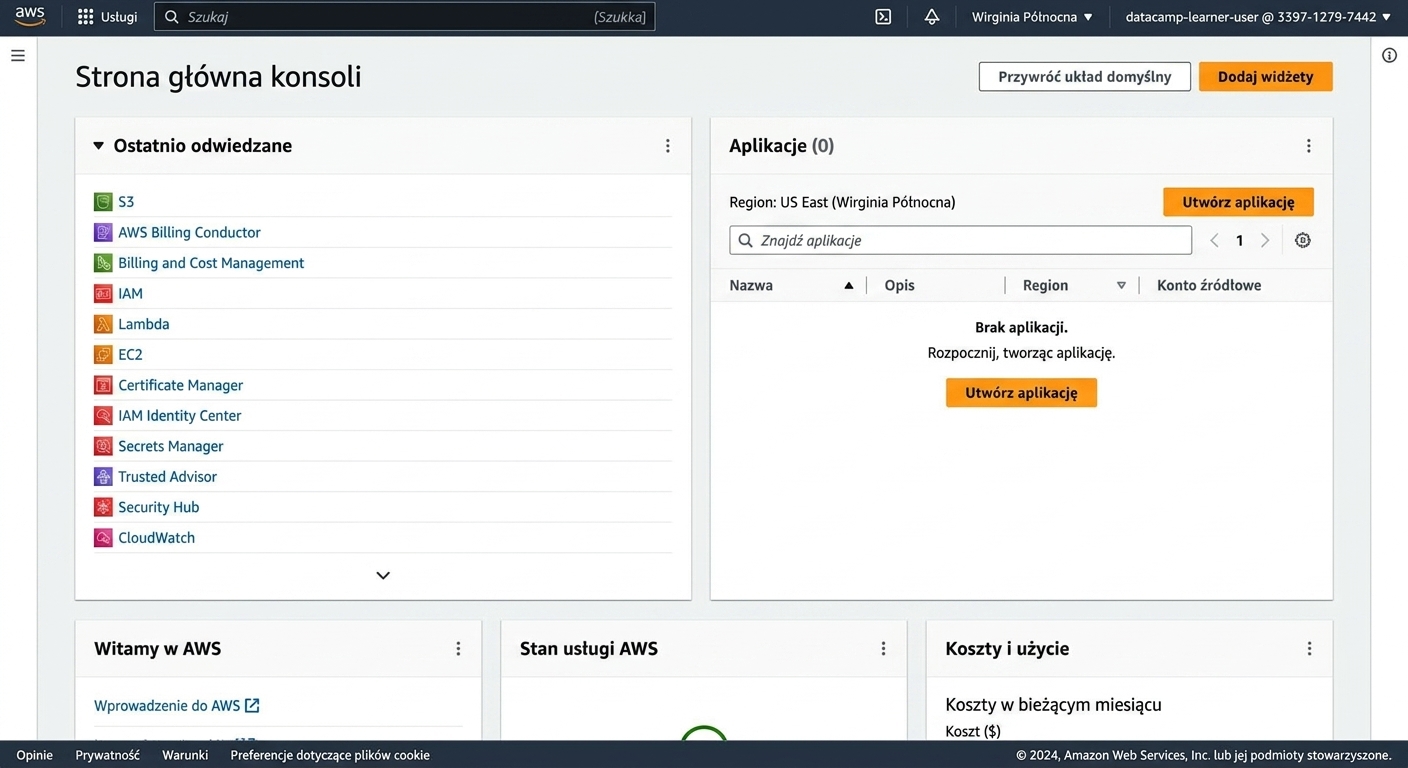The height and width of the screenshot is (768, 1408).
Task: Open the CloudWatch link
Action: (x=157, y=537)
